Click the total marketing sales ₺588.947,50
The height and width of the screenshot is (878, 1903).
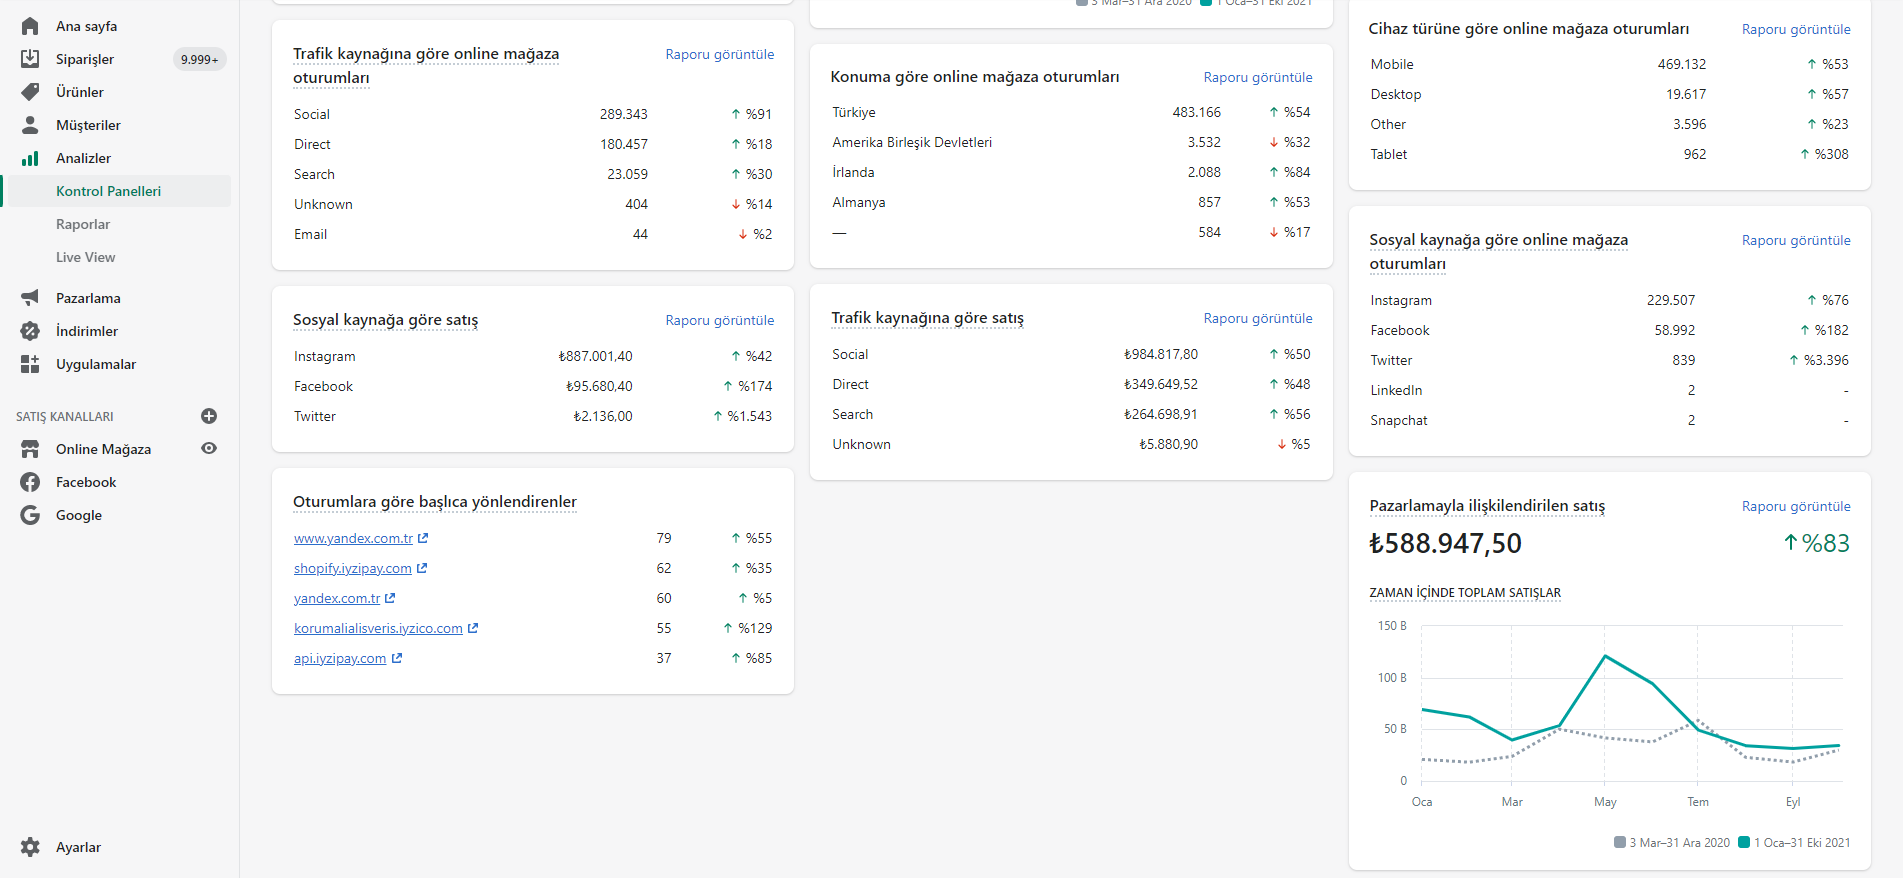pyautogui.click(x=1445, y=543)
